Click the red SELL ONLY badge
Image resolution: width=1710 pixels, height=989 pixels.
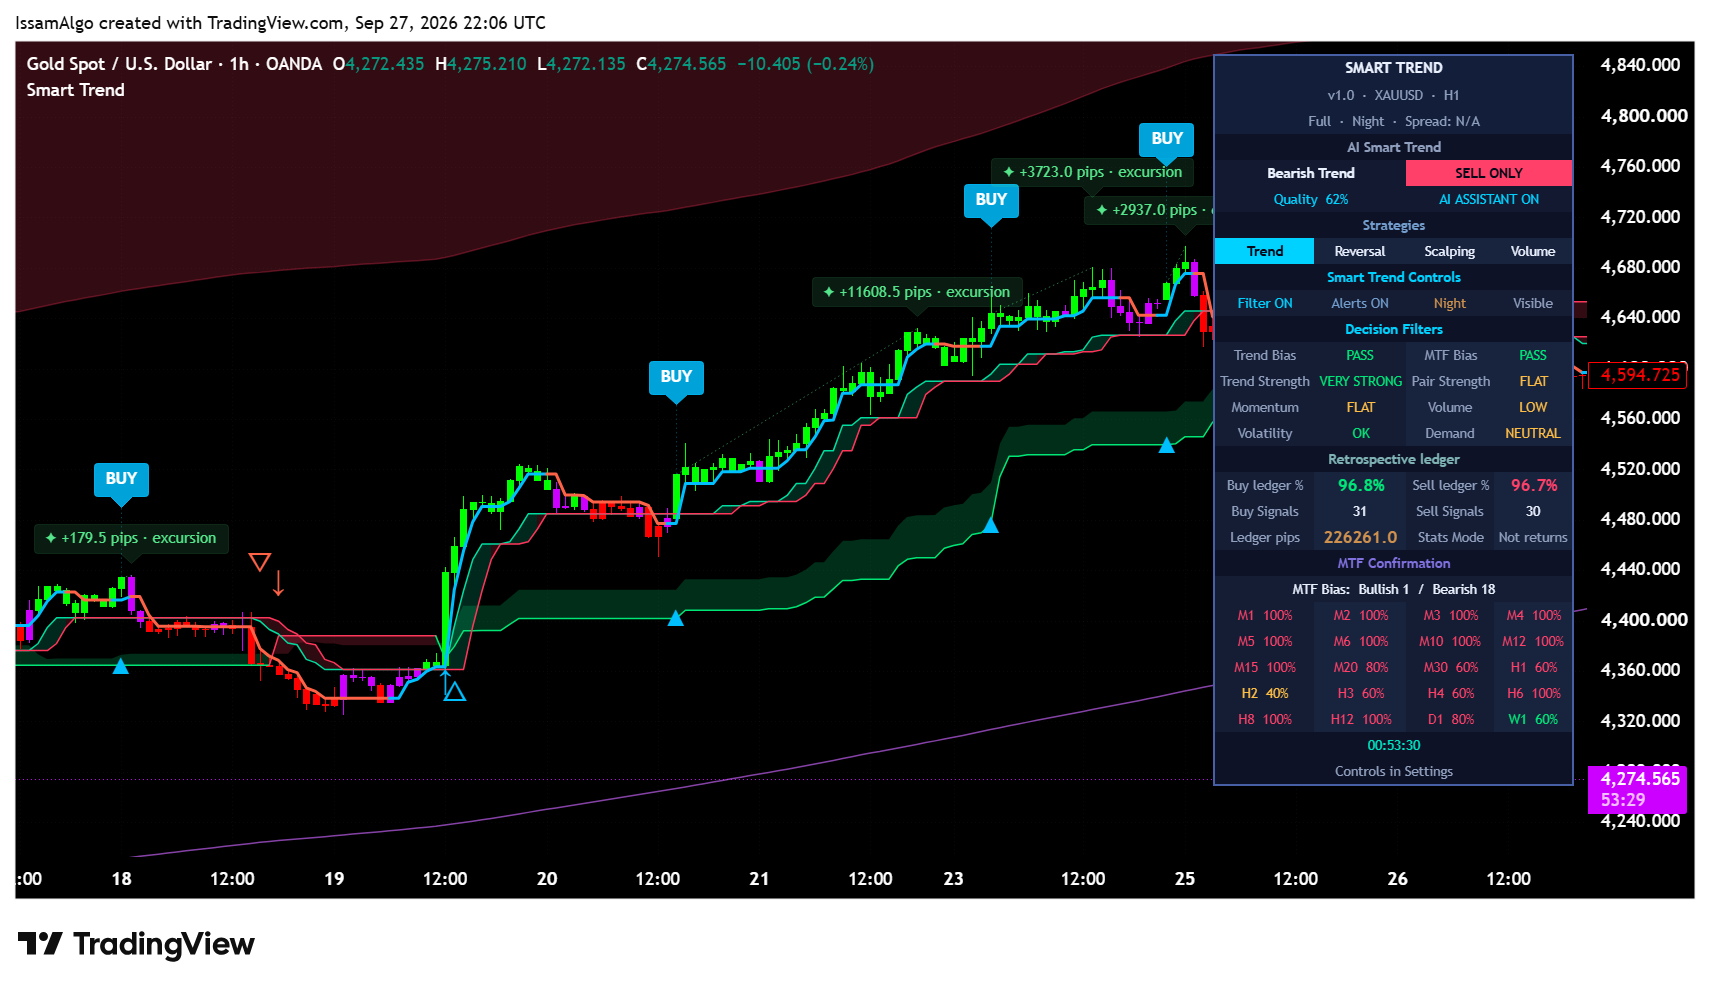pos(1489,173)
